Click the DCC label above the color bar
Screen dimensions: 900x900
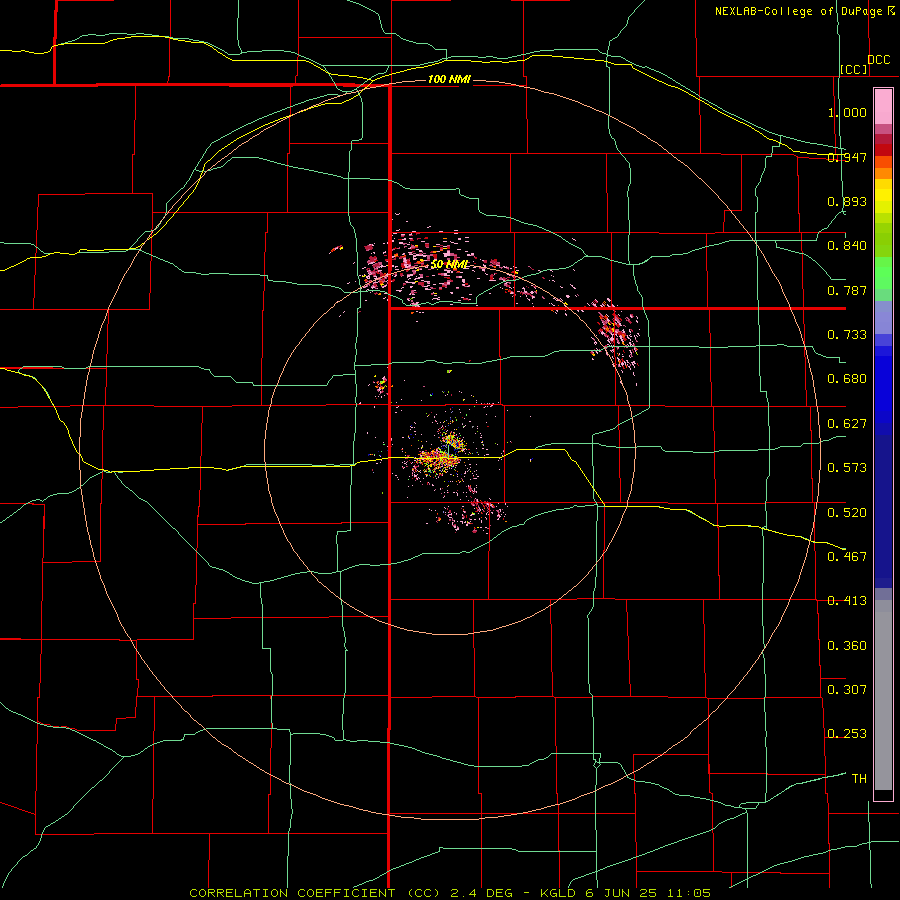[x=879, y=60]
